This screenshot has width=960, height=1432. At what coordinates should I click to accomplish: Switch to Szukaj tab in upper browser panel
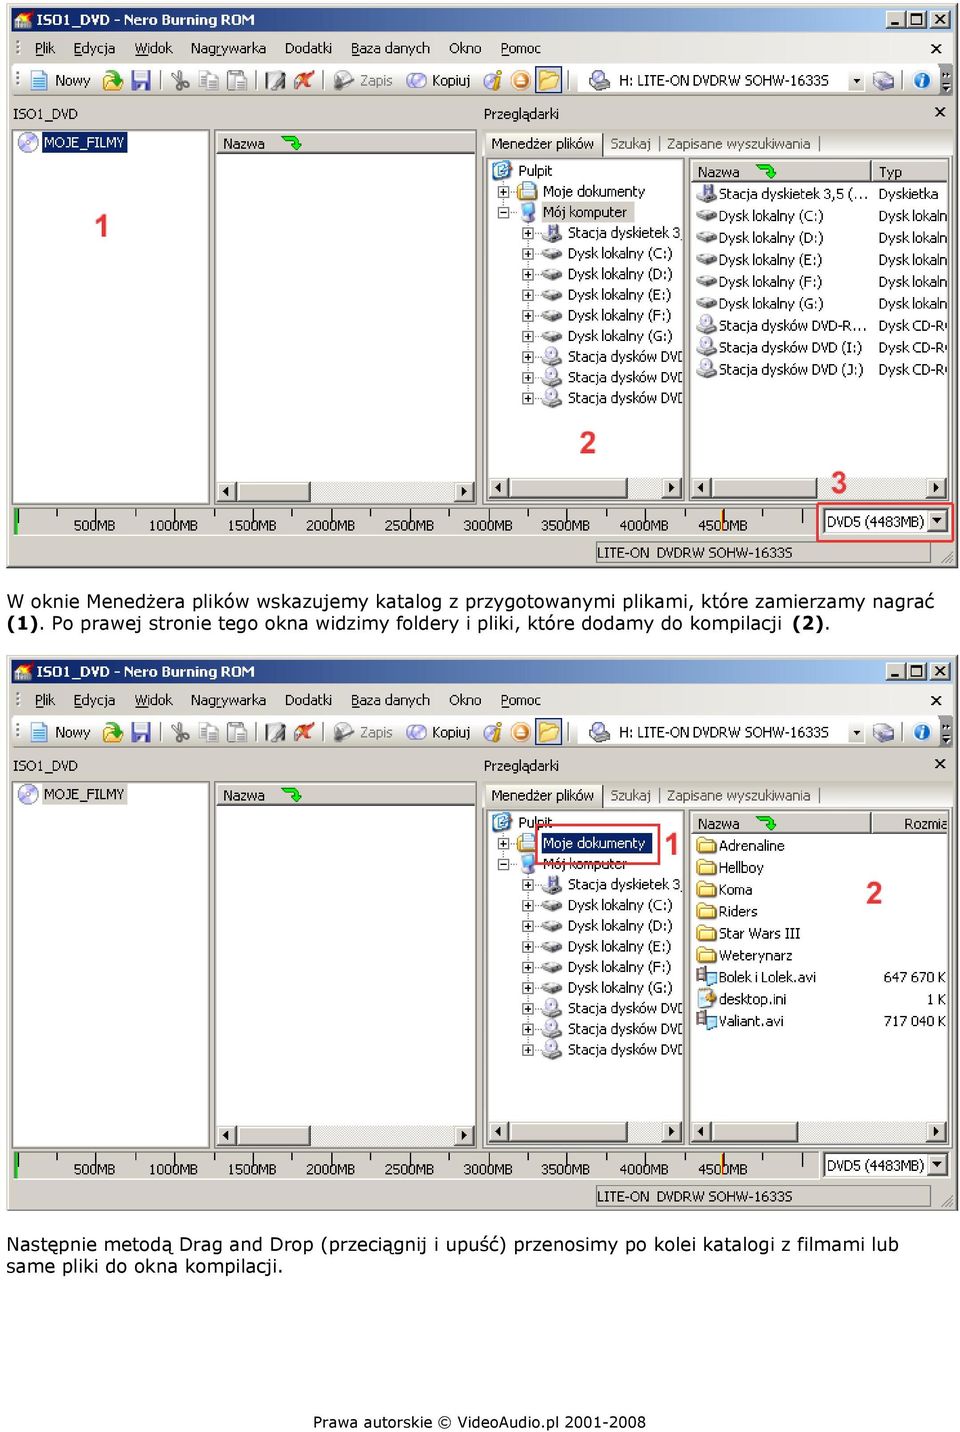click(x=630, y=144)
